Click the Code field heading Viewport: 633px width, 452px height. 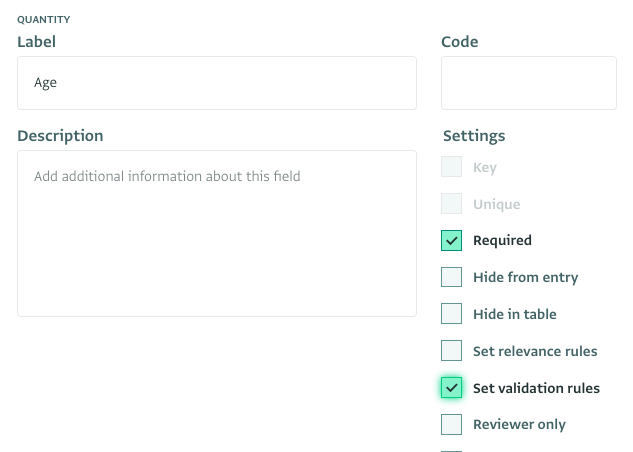[x=459, y=42]
